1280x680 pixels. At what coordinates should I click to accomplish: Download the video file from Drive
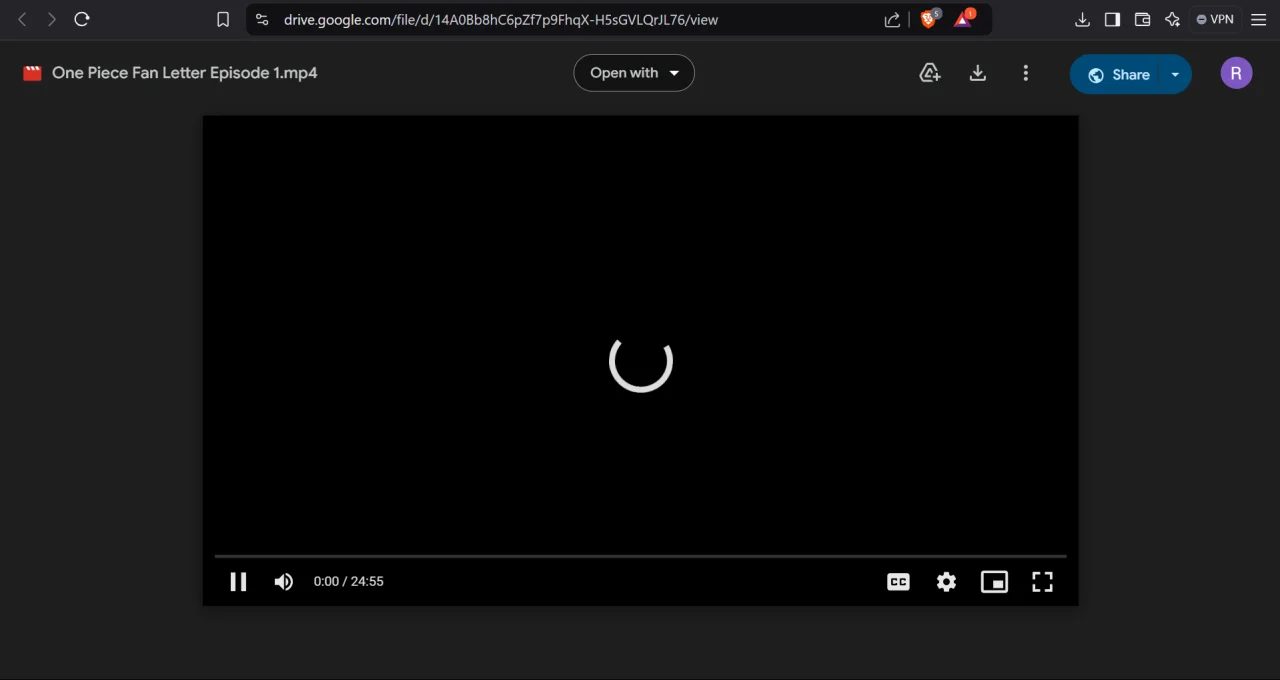(978, 73)
